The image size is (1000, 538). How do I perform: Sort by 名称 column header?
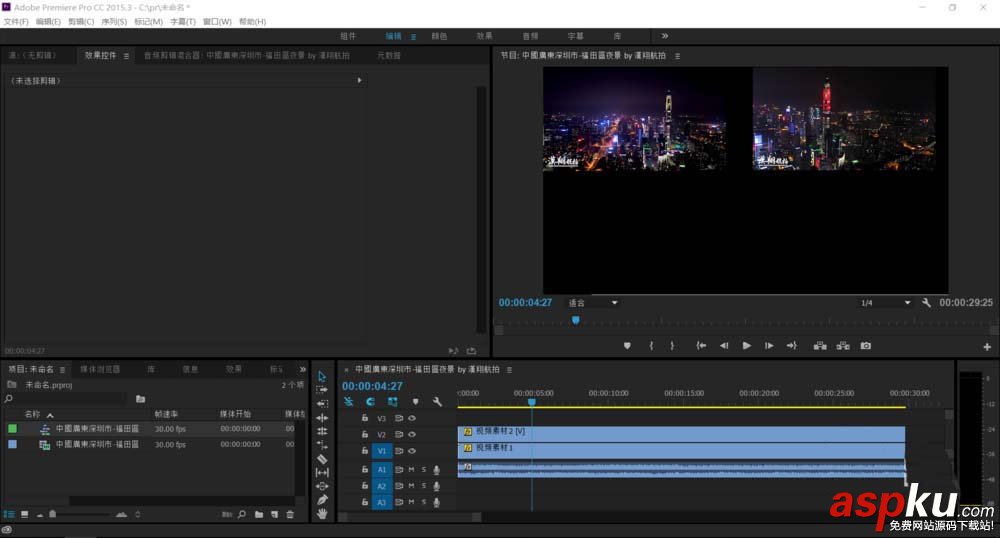pyautogui.click(x=33, y=414)
